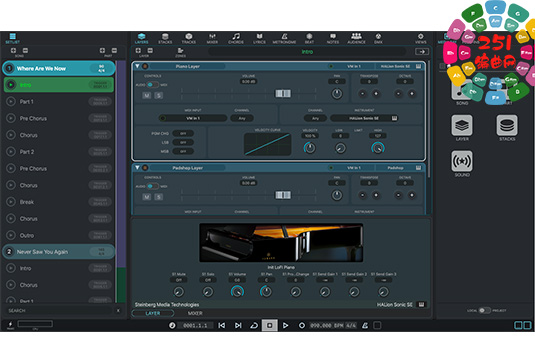Image resolution: width=535 pixels, height=363 pixels.
Task: Open the Stacks view in top toolbar
Action: pos(165,38)
